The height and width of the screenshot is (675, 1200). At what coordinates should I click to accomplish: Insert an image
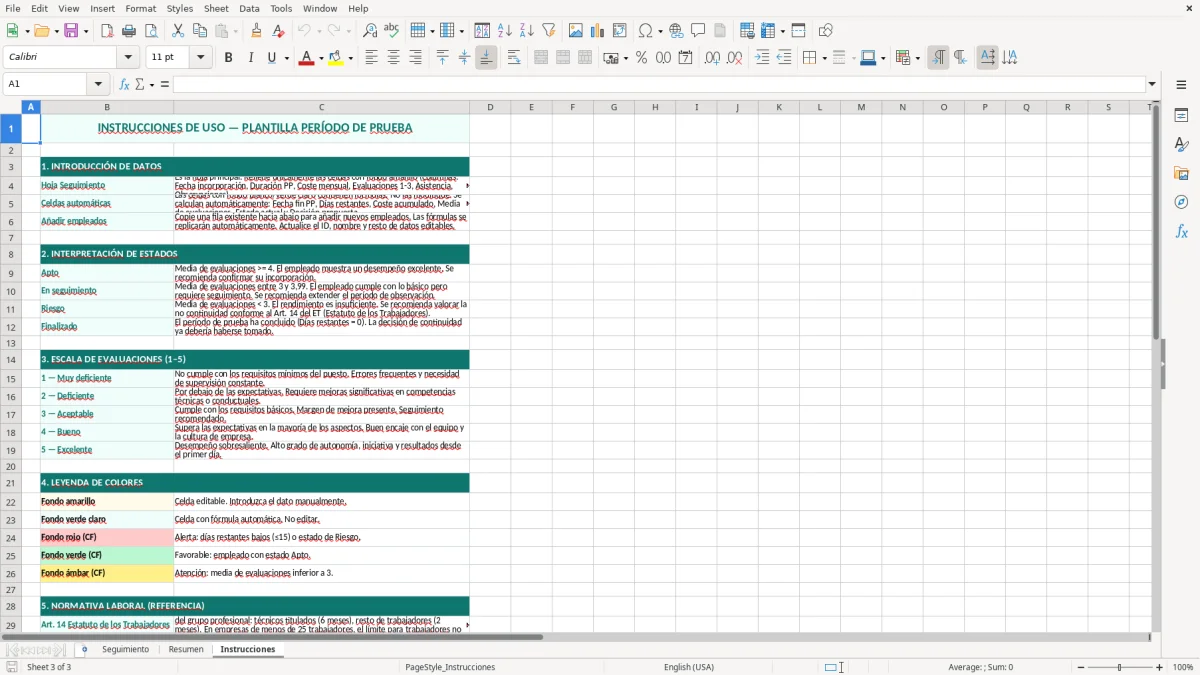(x=576, y=31)
